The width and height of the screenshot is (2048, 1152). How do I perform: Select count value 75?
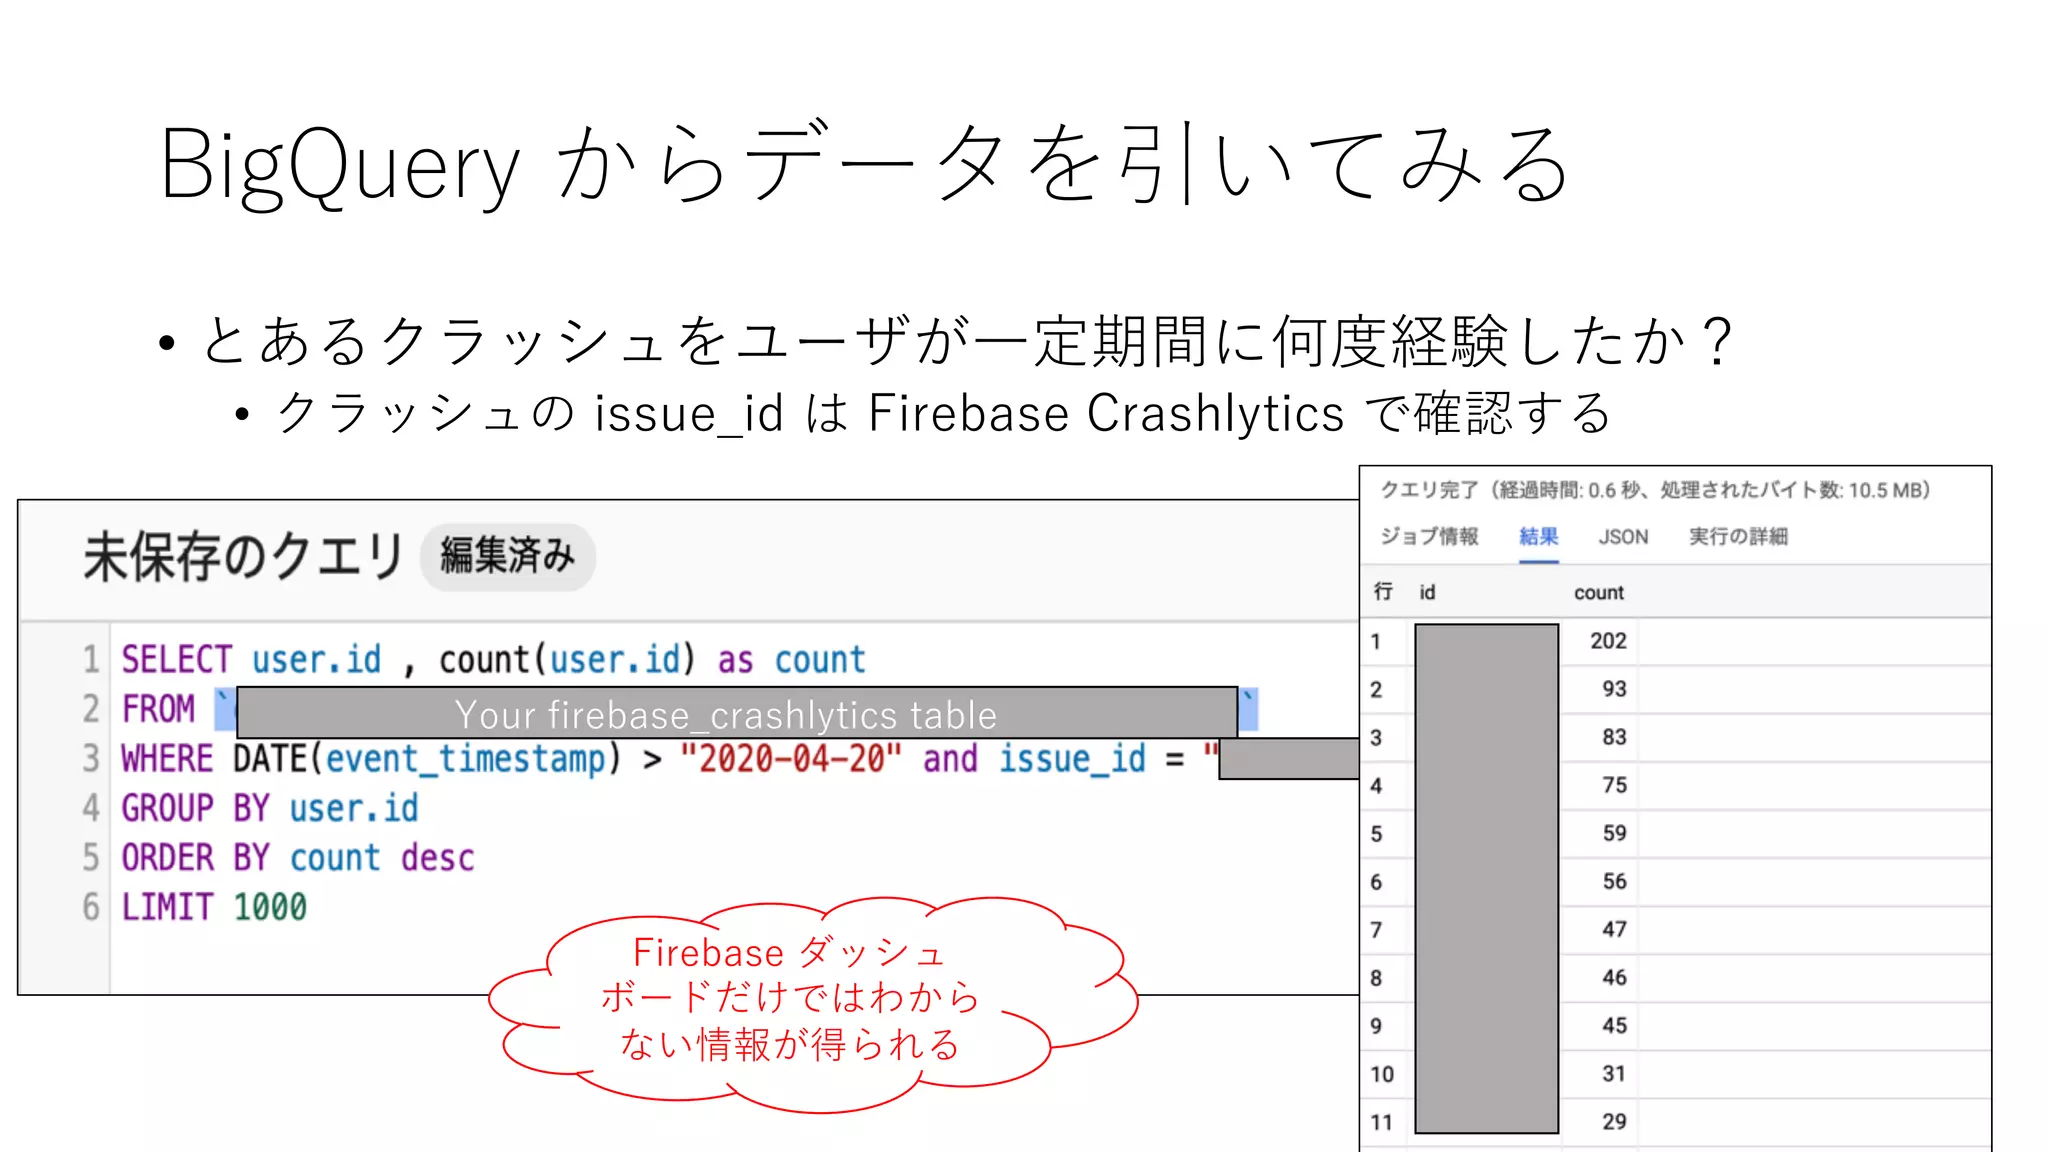pos(1614,785)
